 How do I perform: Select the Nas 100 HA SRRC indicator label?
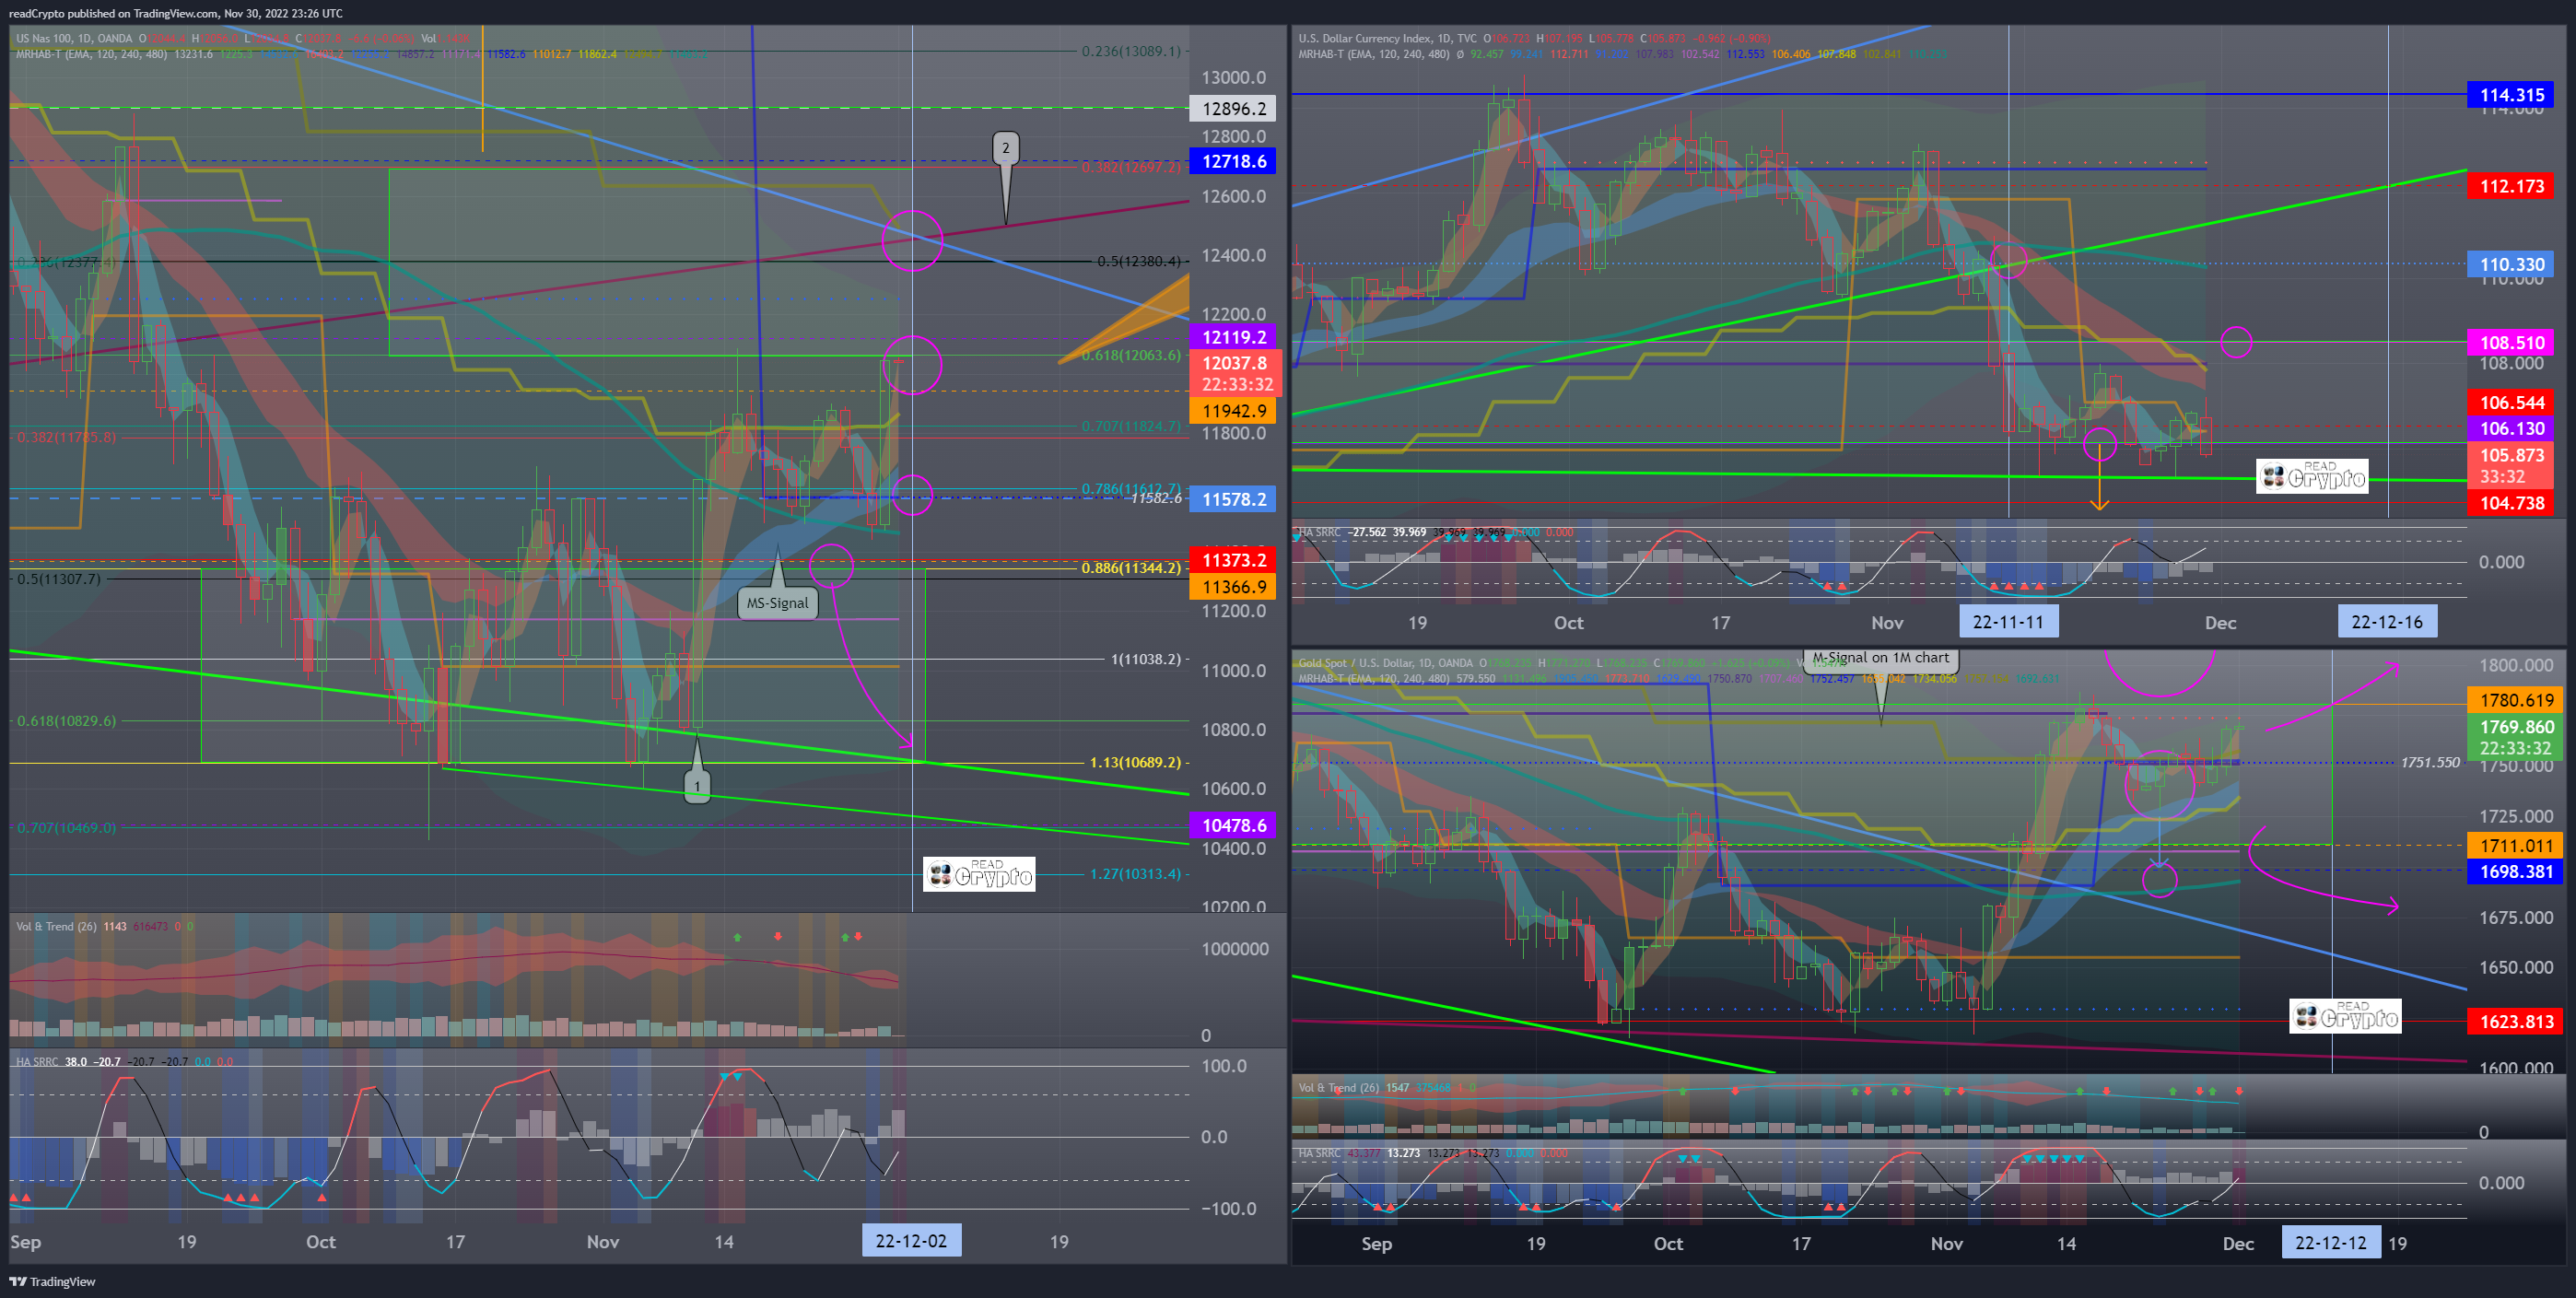click(x=37, y=1061)
